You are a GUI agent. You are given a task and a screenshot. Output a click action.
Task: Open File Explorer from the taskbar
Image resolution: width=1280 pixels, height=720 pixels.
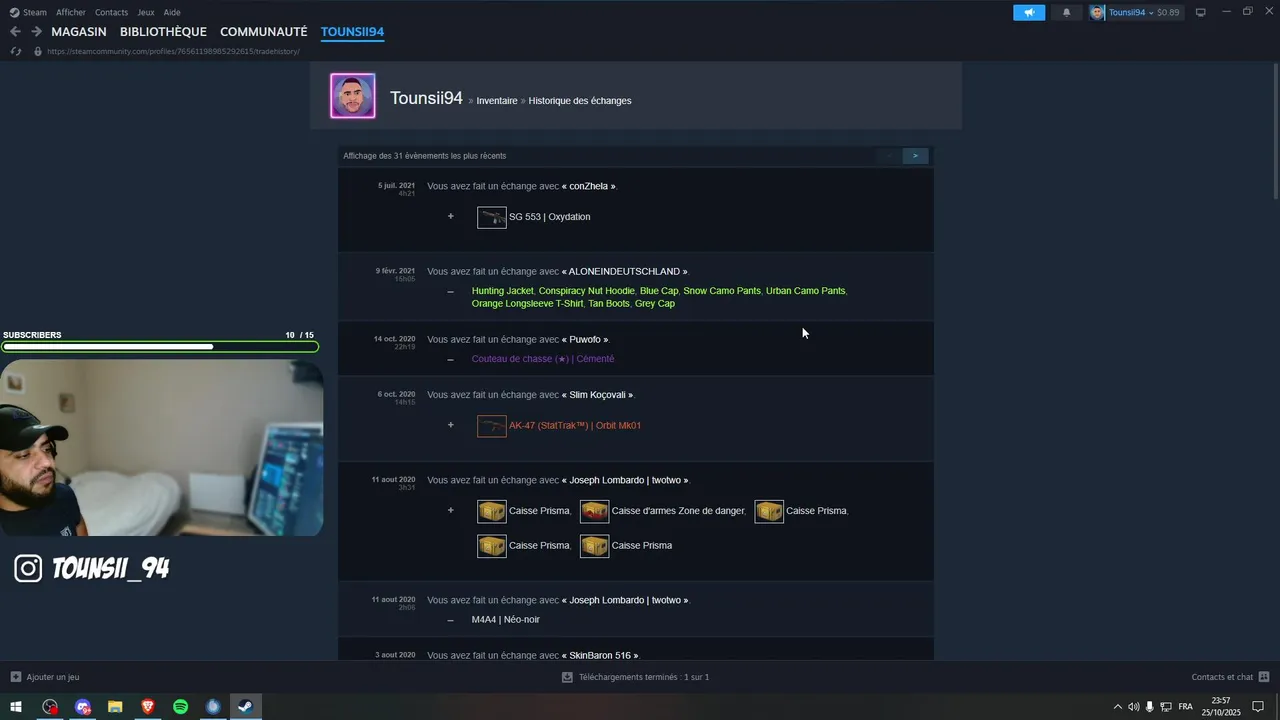coord(115,707)
